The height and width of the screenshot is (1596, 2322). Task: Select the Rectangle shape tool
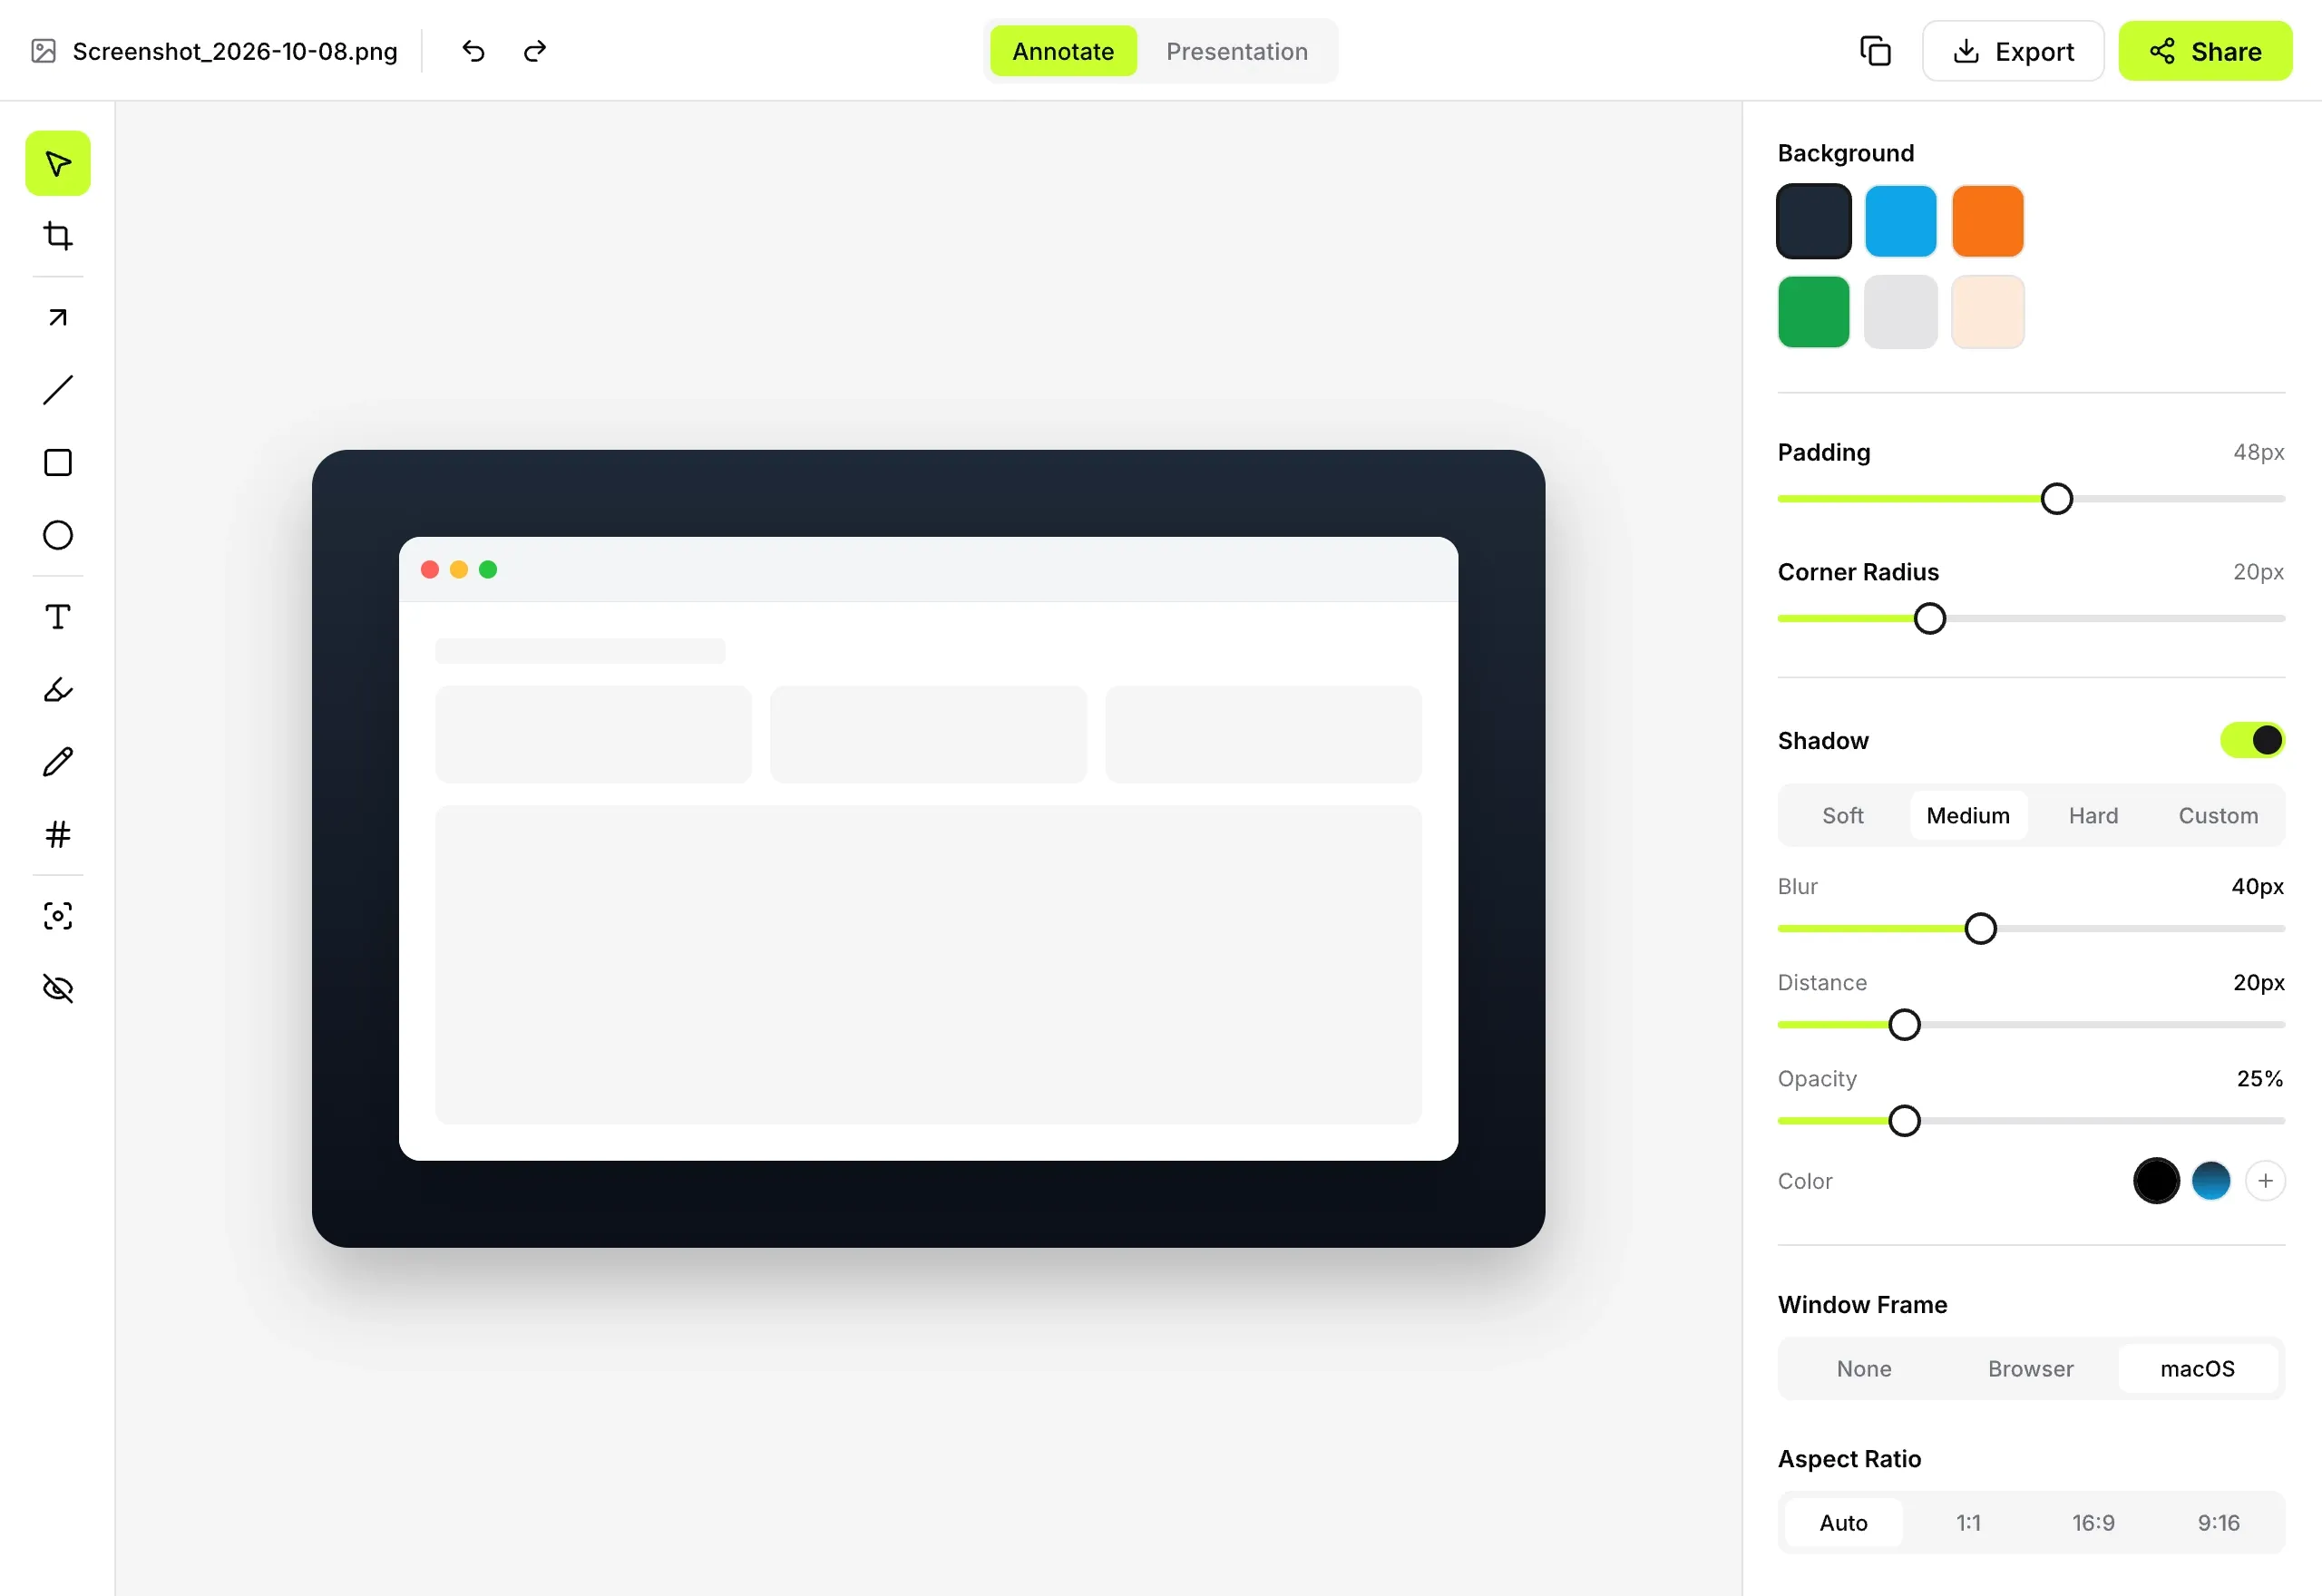pyautogui.click(x=58, y=463)
